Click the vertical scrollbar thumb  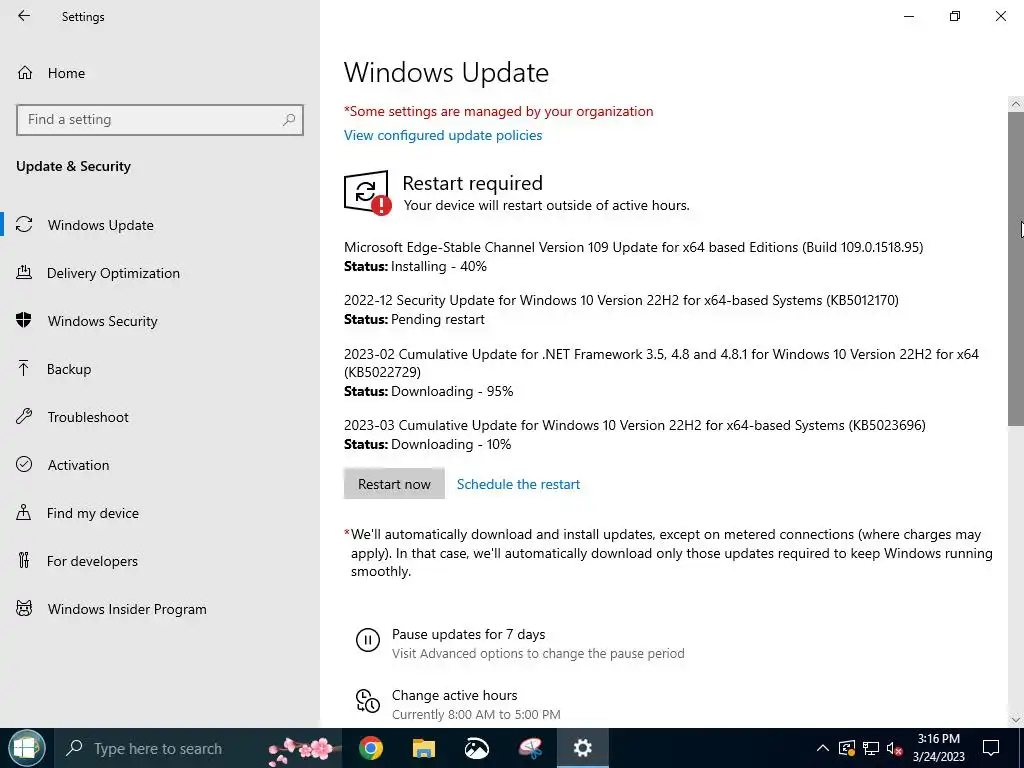(x=1016, y=268)
